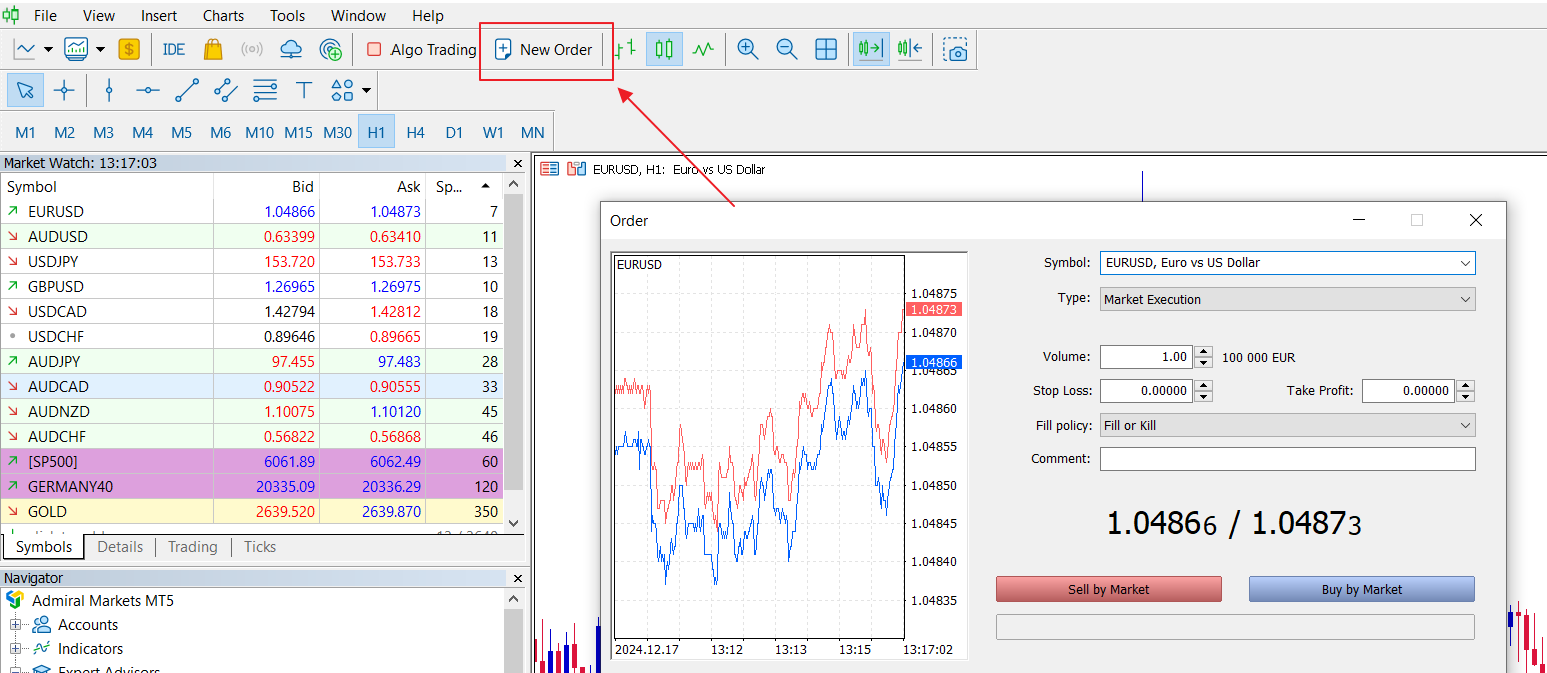
Task: Switch timeframe to H4
Action: 415,132
